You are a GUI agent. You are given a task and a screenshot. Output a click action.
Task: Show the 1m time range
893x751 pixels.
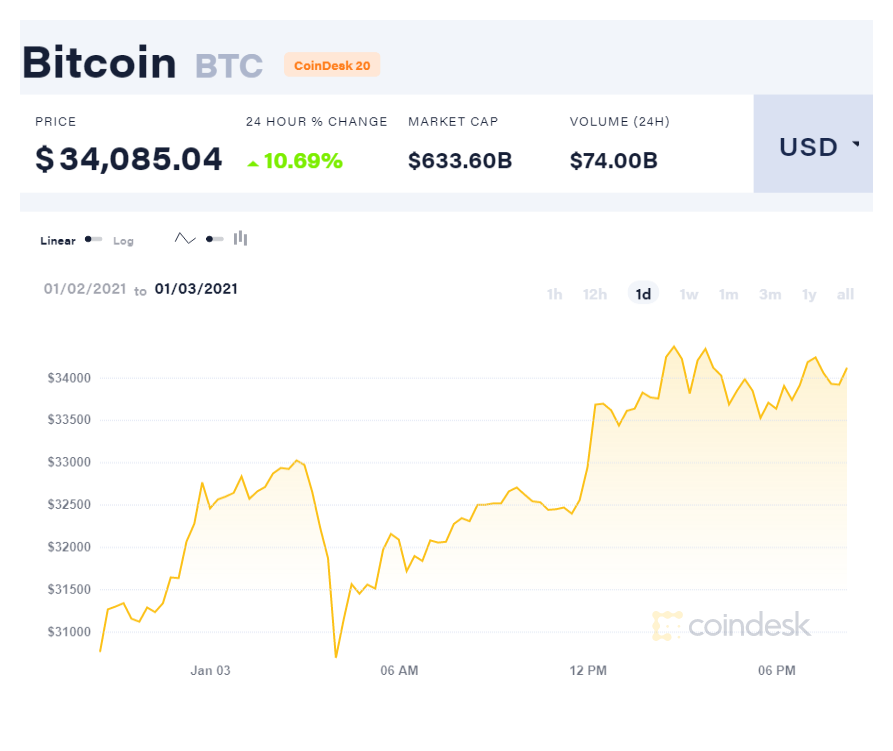(x=728, y=294)
